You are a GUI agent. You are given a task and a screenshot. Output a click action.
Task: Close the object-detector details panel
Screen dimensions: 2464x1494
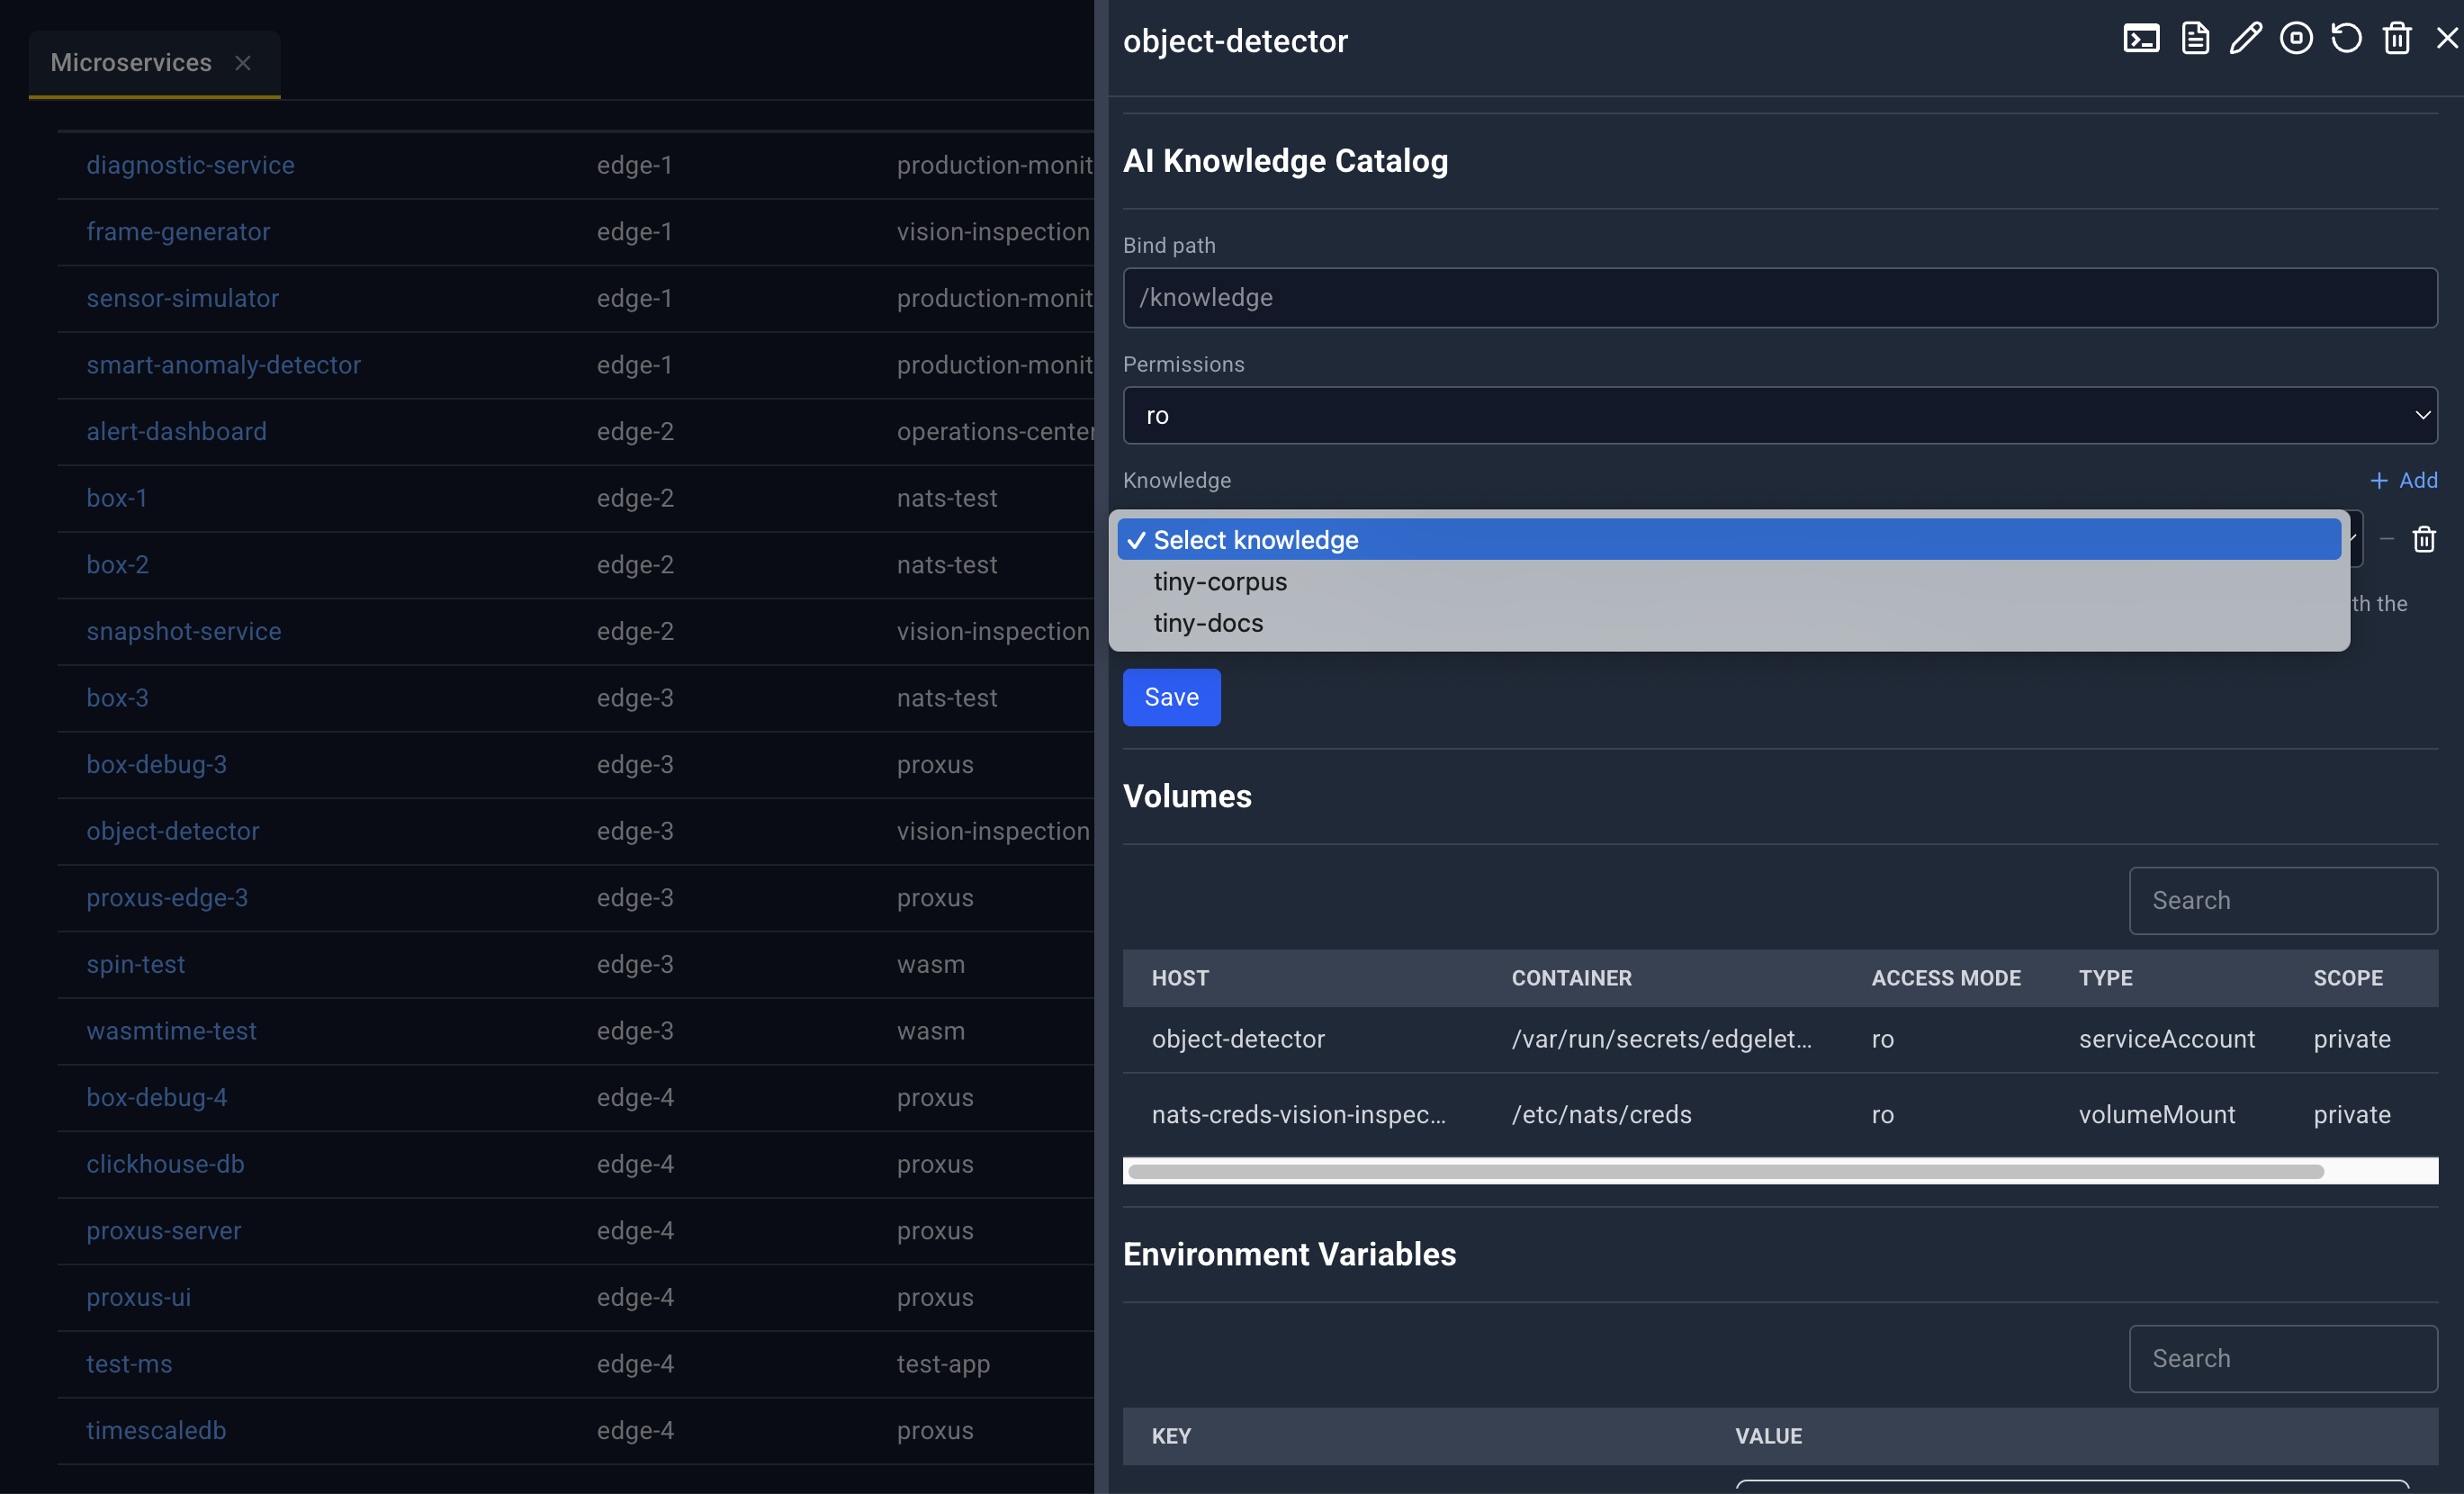2447,39
